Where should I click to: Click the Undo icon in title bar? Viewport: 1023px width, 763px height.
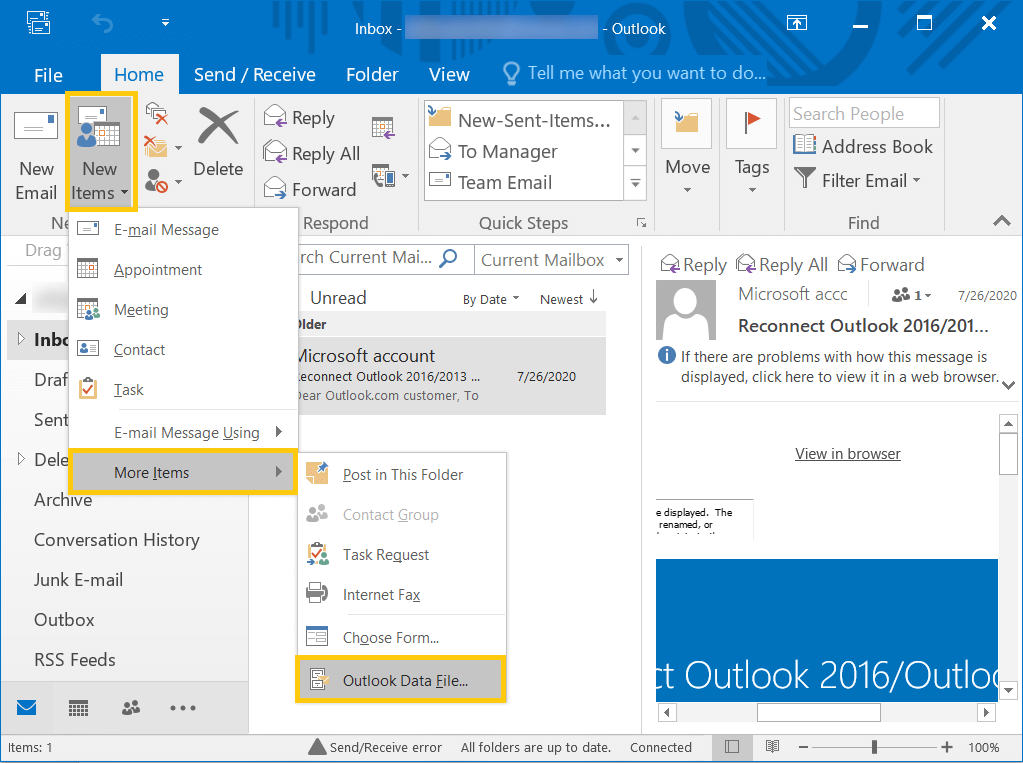point(102,23)
